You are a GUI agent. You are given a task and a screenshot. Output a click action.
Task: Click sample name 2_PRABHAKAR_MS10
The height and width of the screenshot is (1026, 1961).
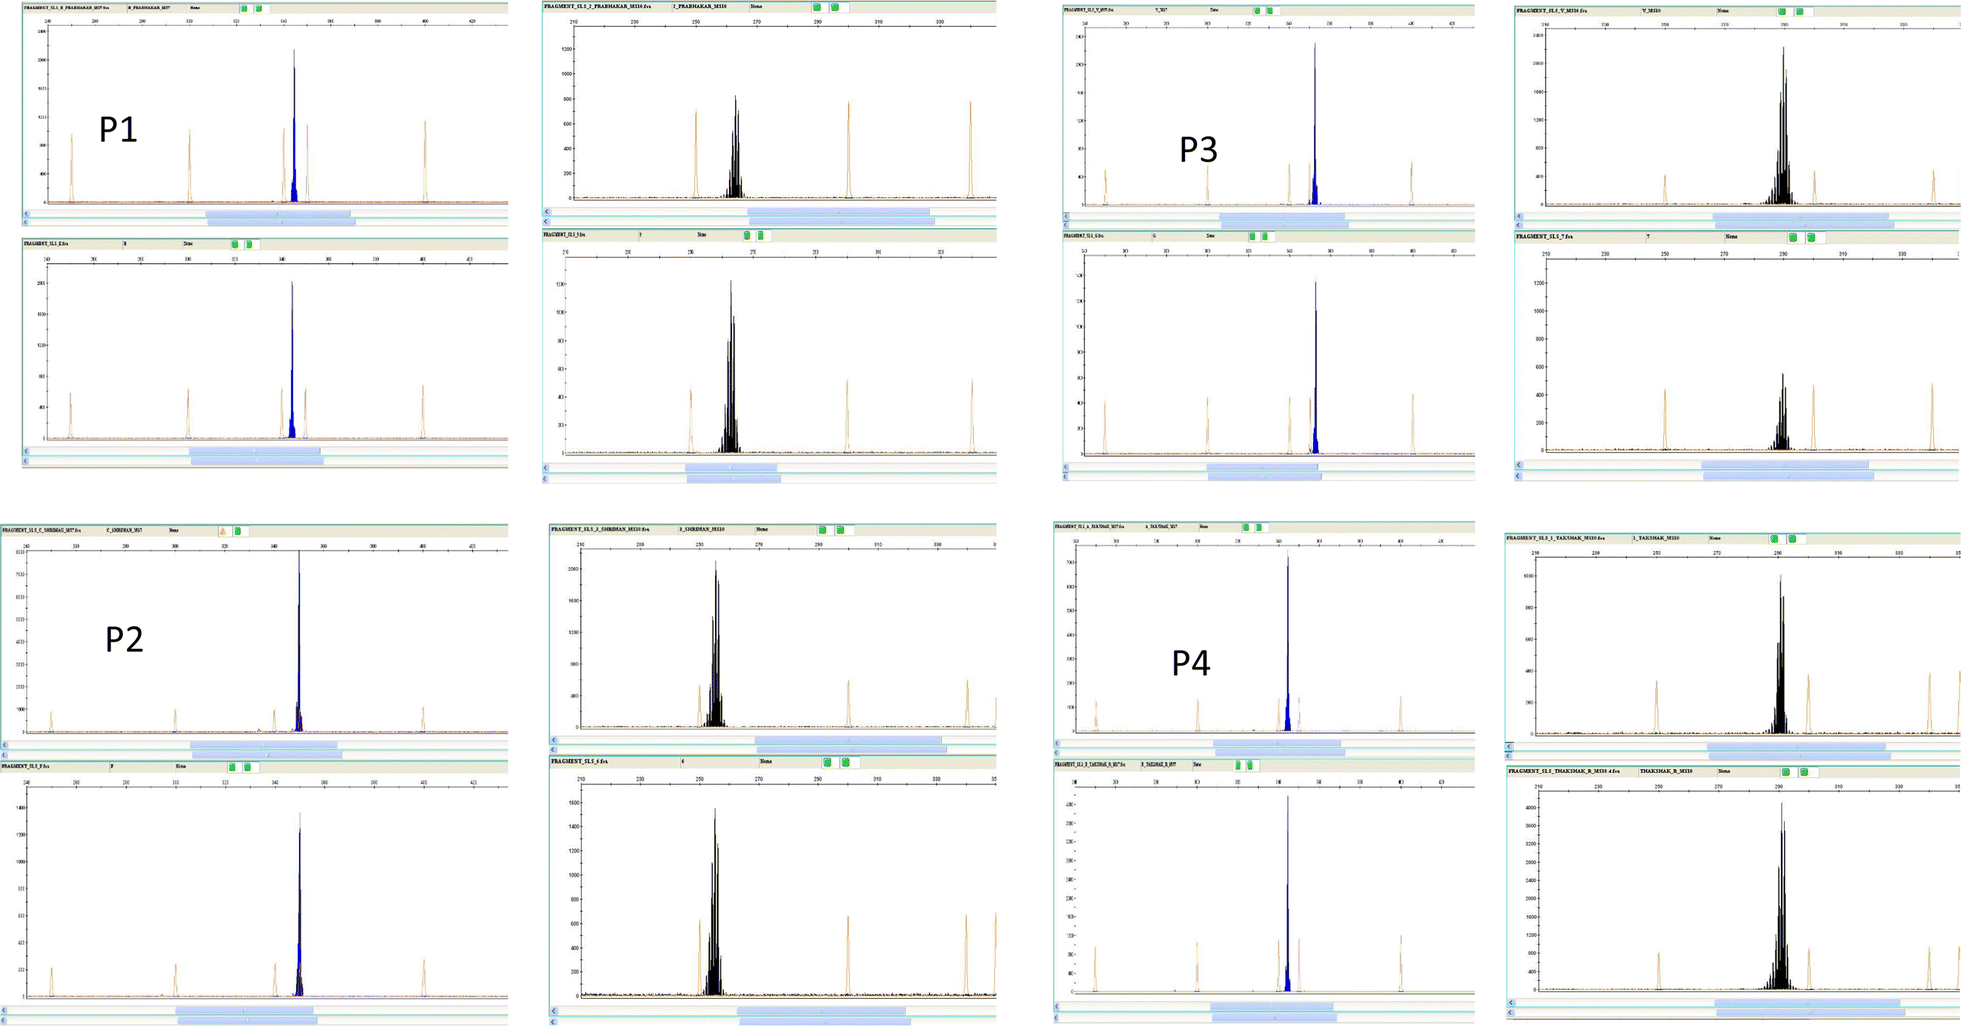[x=700, y=7]
